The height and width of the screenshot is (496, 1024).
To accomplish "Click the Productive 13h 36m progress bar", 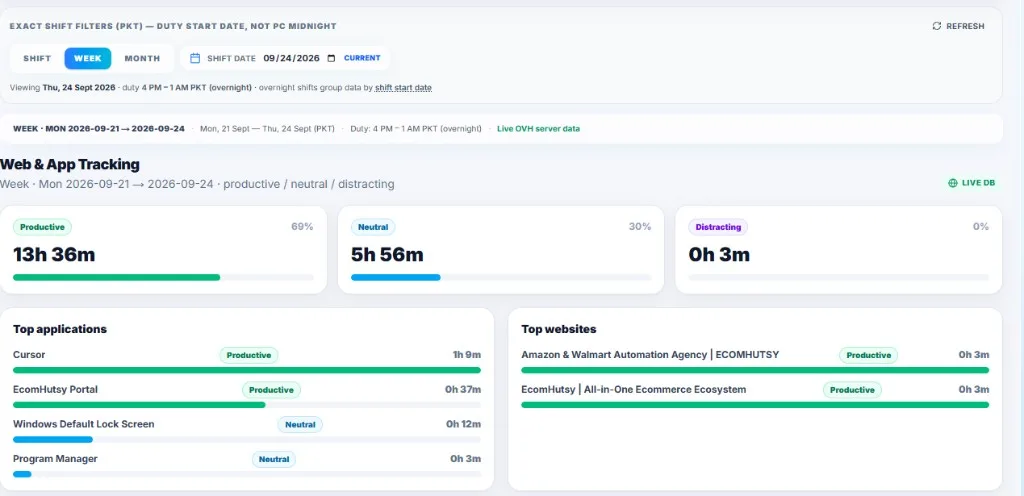I will [163, 277].
